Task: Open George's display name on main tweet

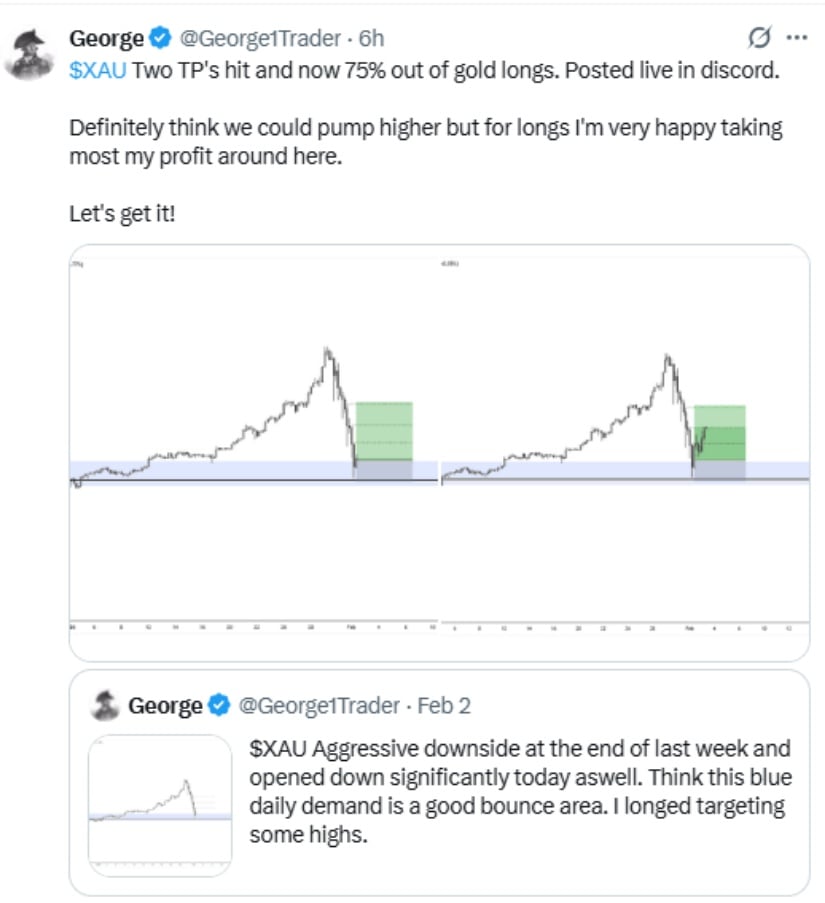Action: [106, 38]
